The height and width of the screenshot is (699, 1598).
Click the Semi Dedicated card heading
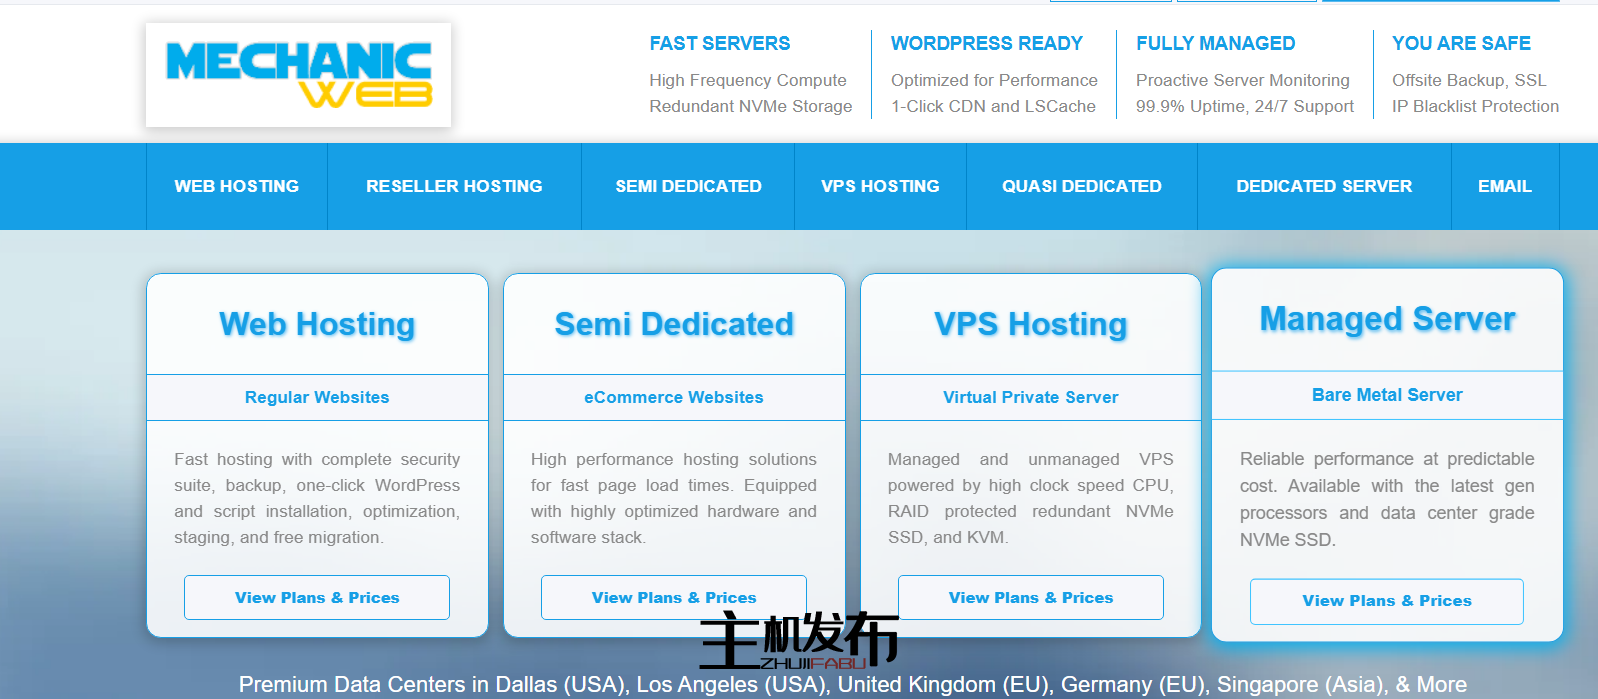(674, 324)
